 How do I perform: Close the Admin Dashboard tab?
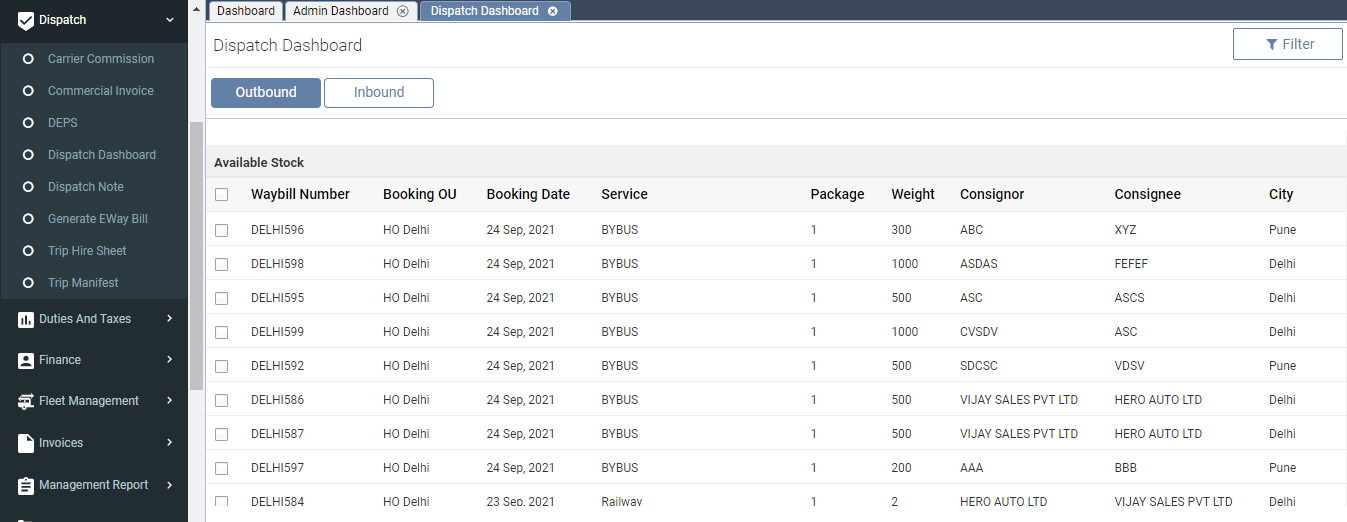point(402,11)
